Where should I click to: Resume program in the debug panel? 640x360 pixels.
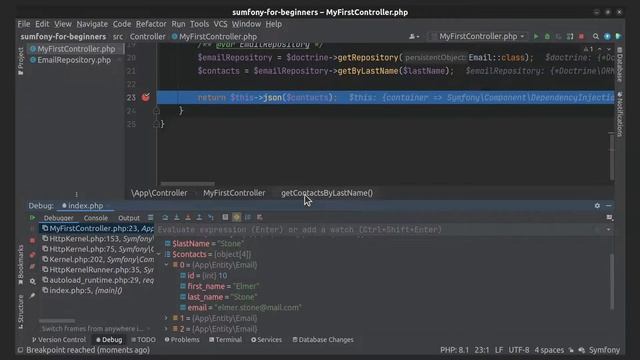[32, 218]
